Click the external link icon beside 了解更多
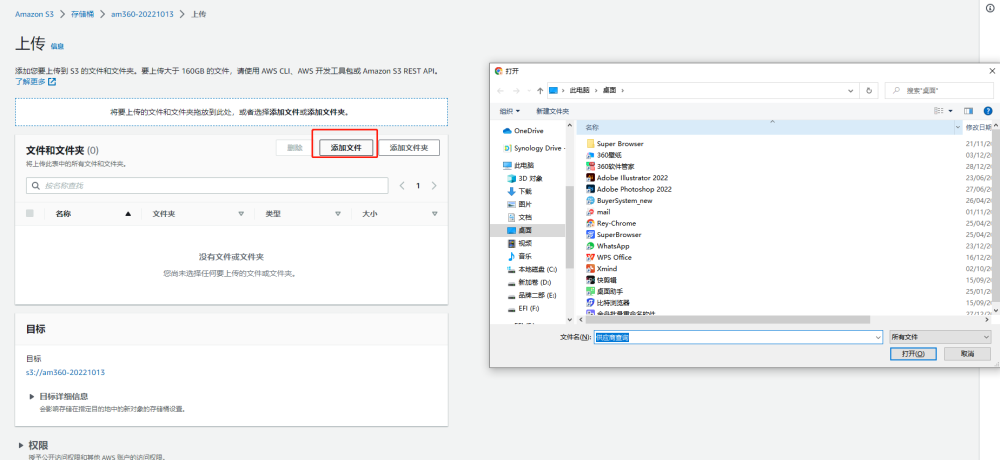This screenshot has width=1000, height=460. pyautogui.click(x=52, y=82)
